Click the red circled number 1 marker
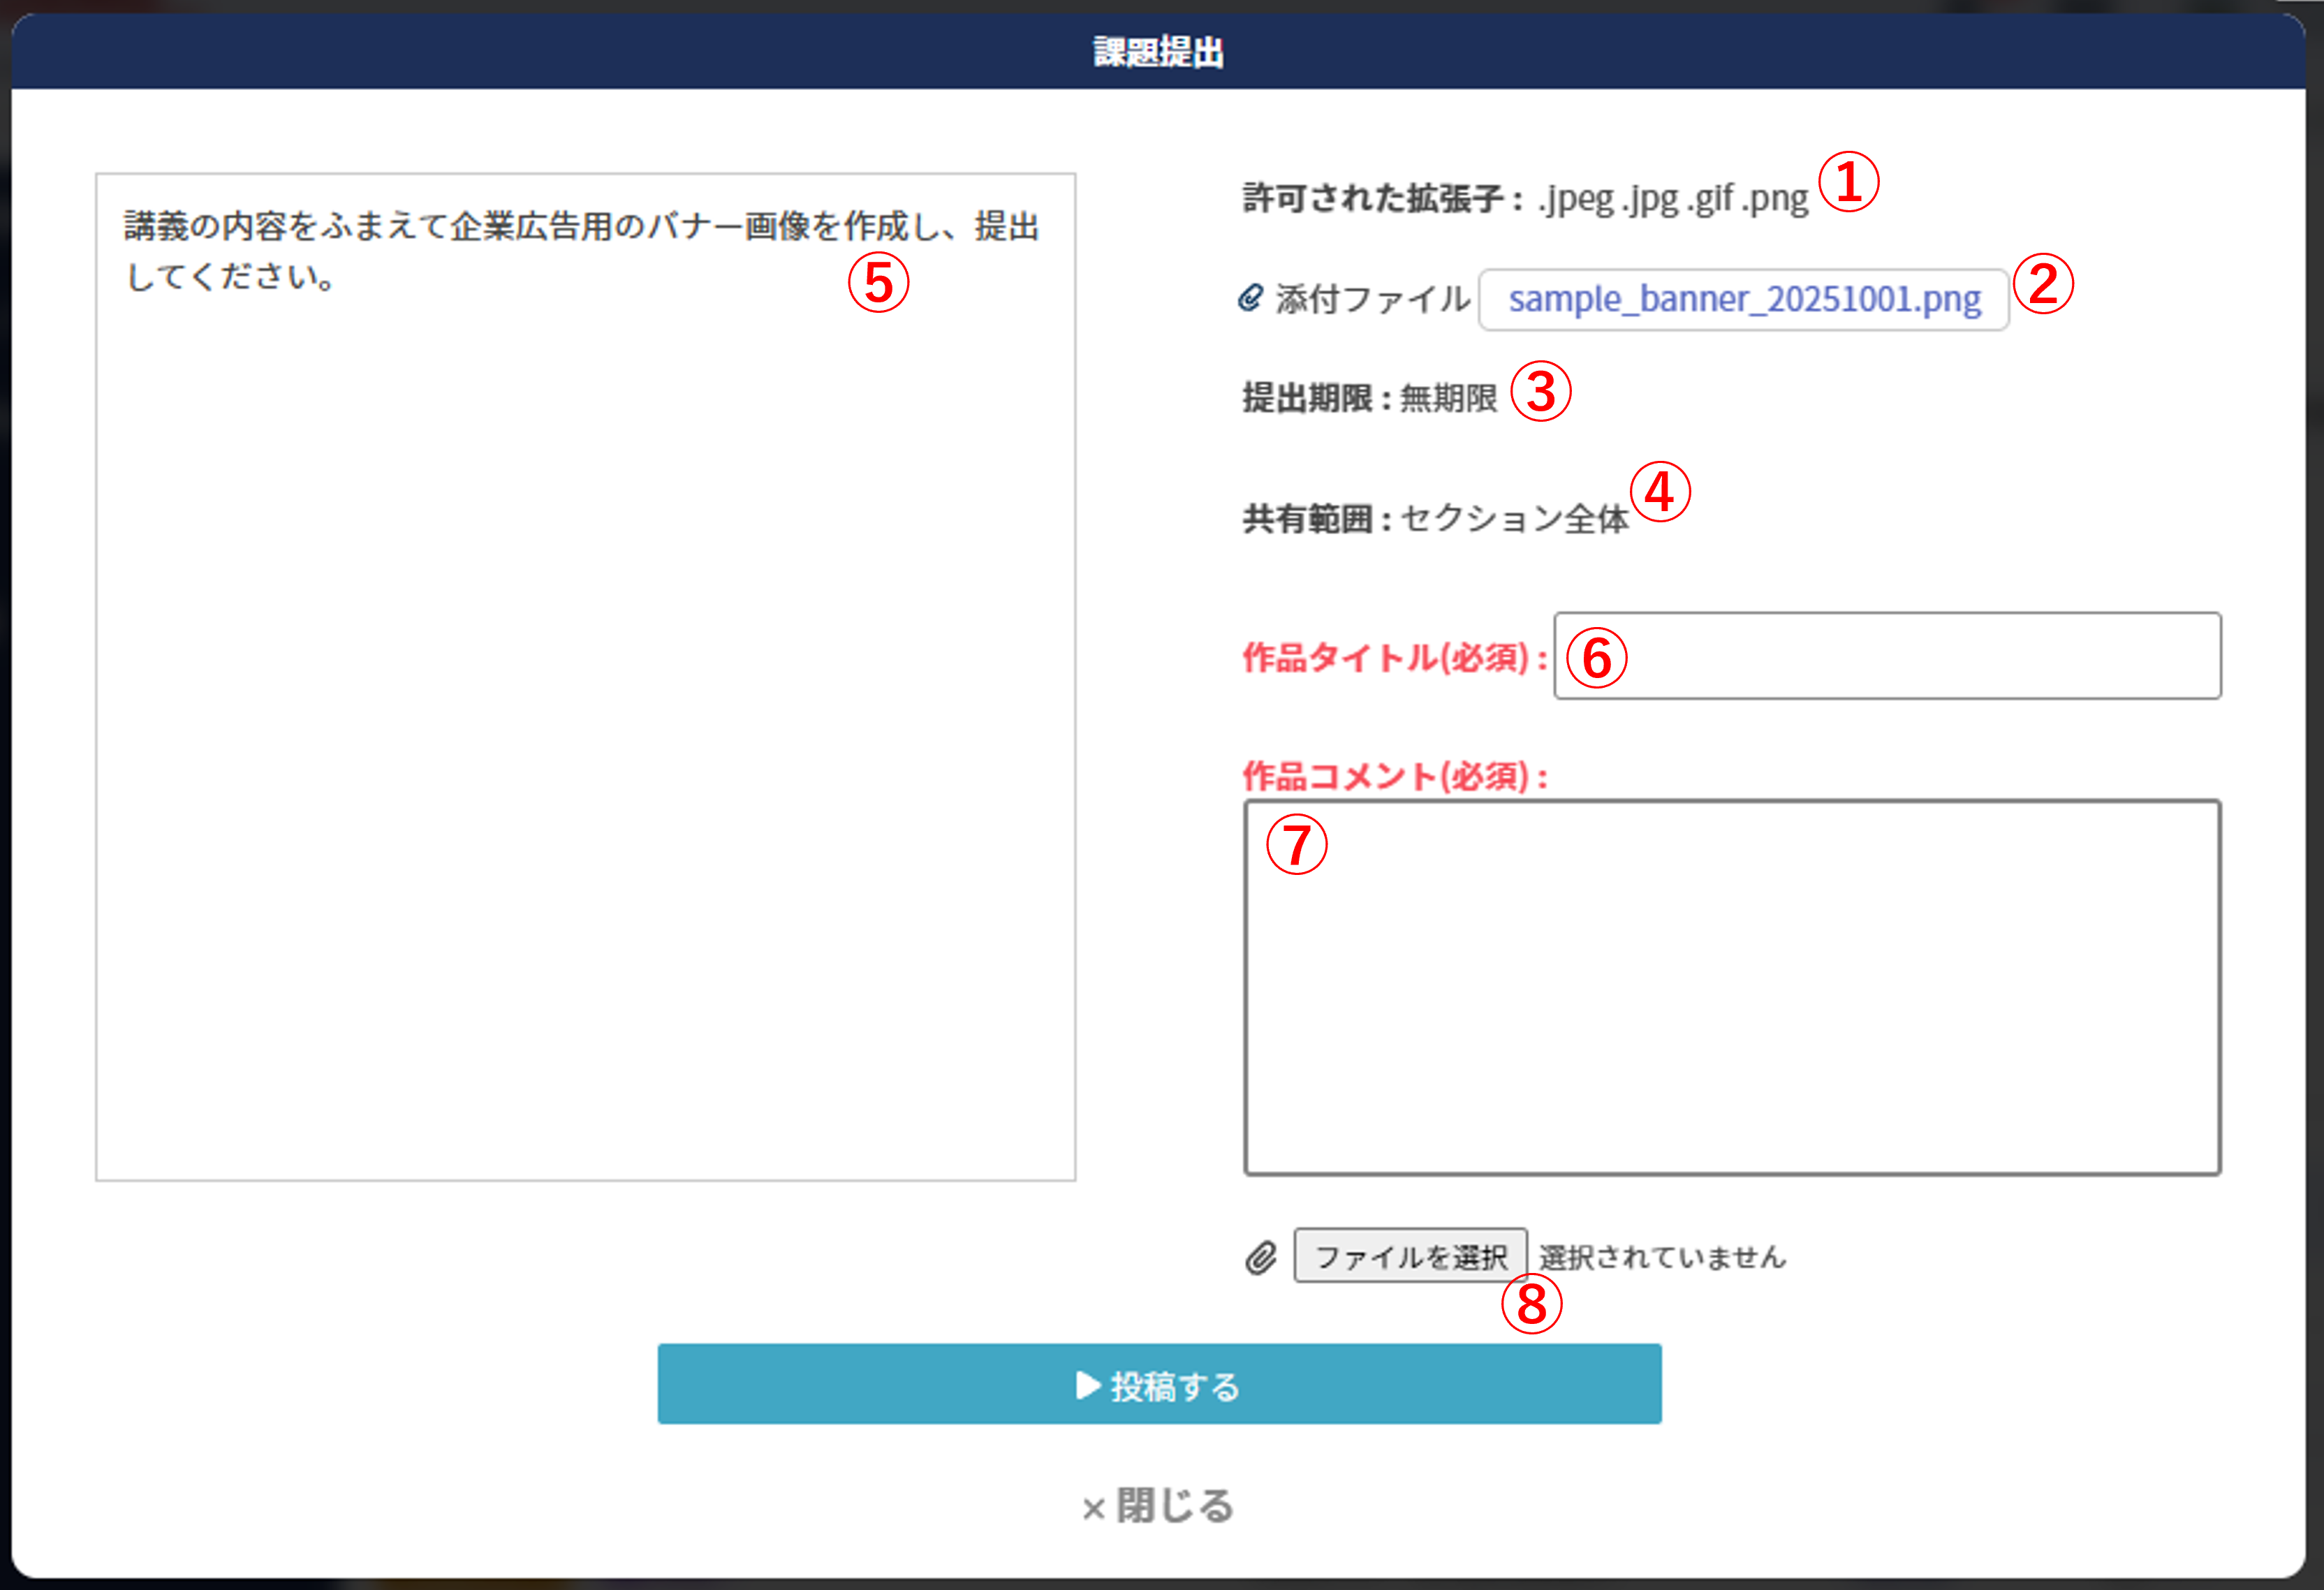 pyautogui.click(x=1848, y=183)
